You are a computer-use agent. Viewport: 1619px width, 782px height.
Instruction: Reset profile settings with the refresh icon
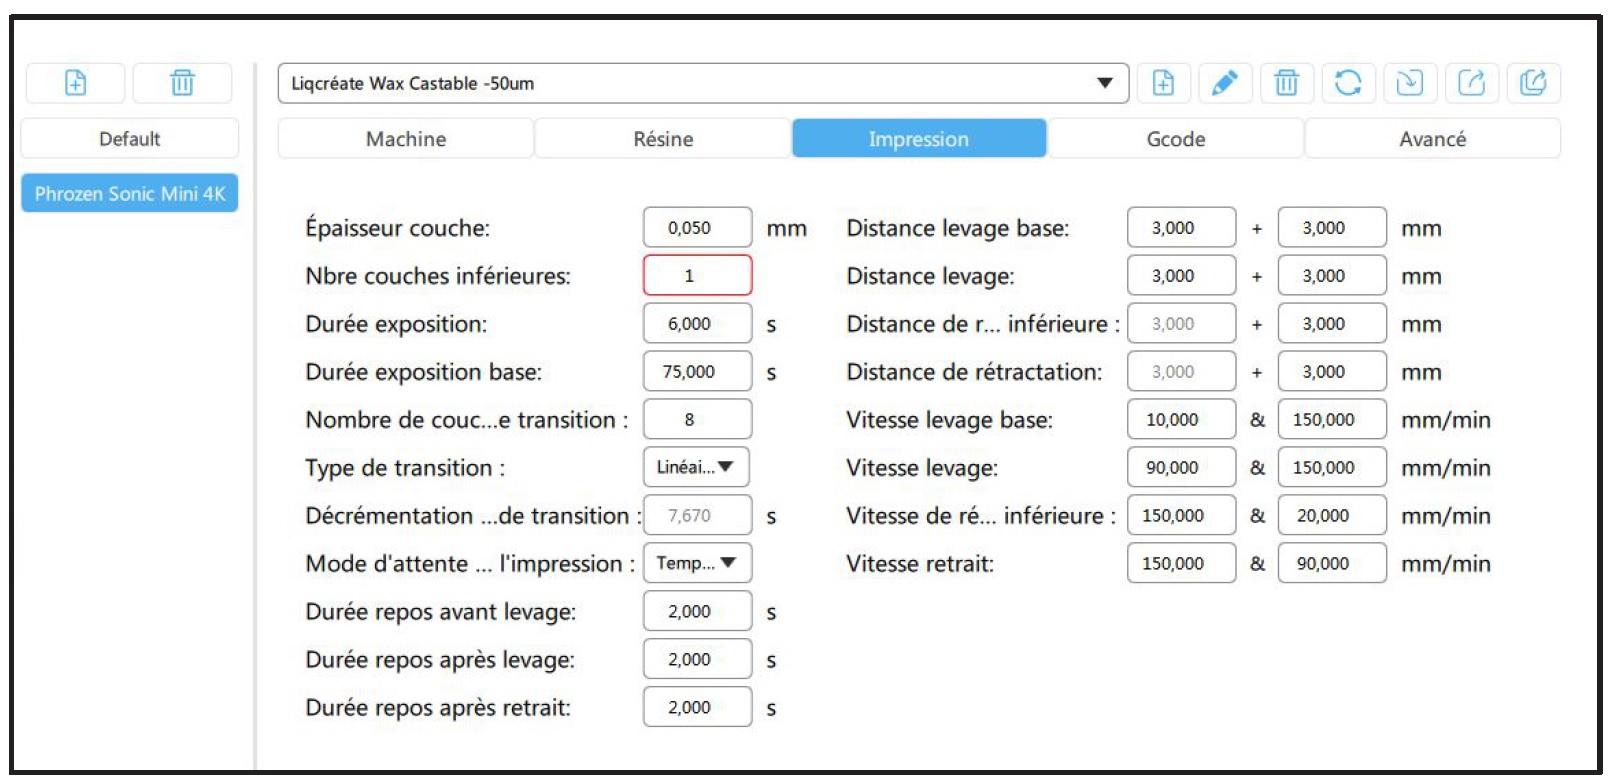pos(1348,83)
